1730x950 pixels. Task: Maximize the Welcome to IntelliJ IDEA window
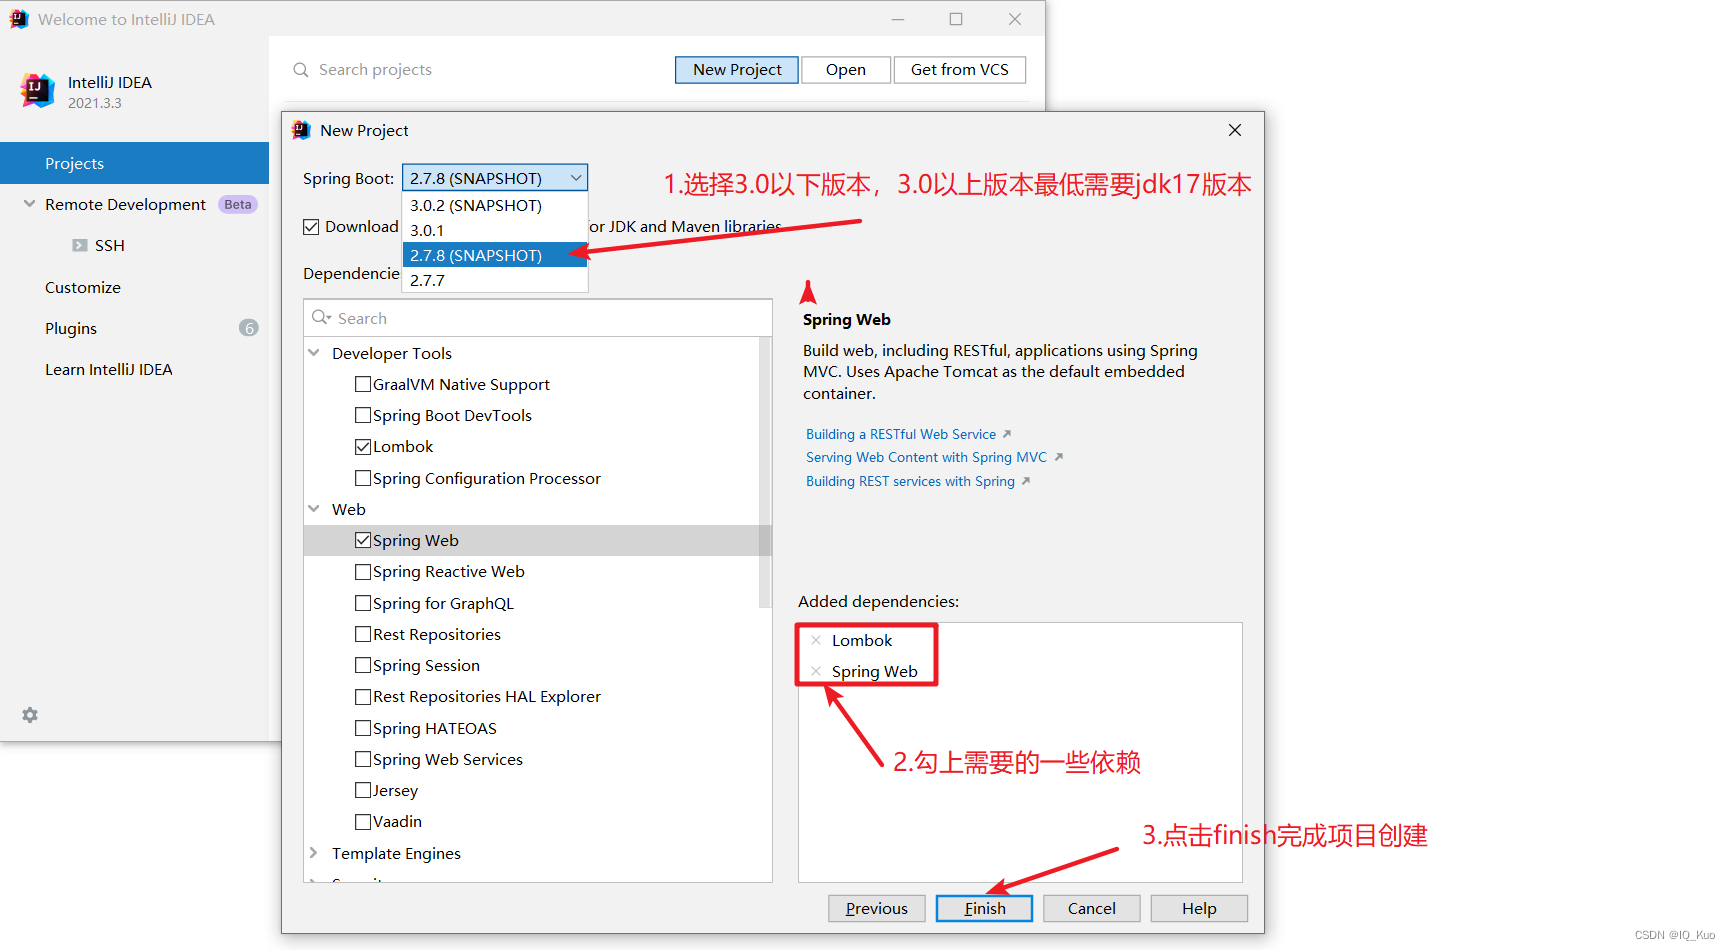pos(956,19)
